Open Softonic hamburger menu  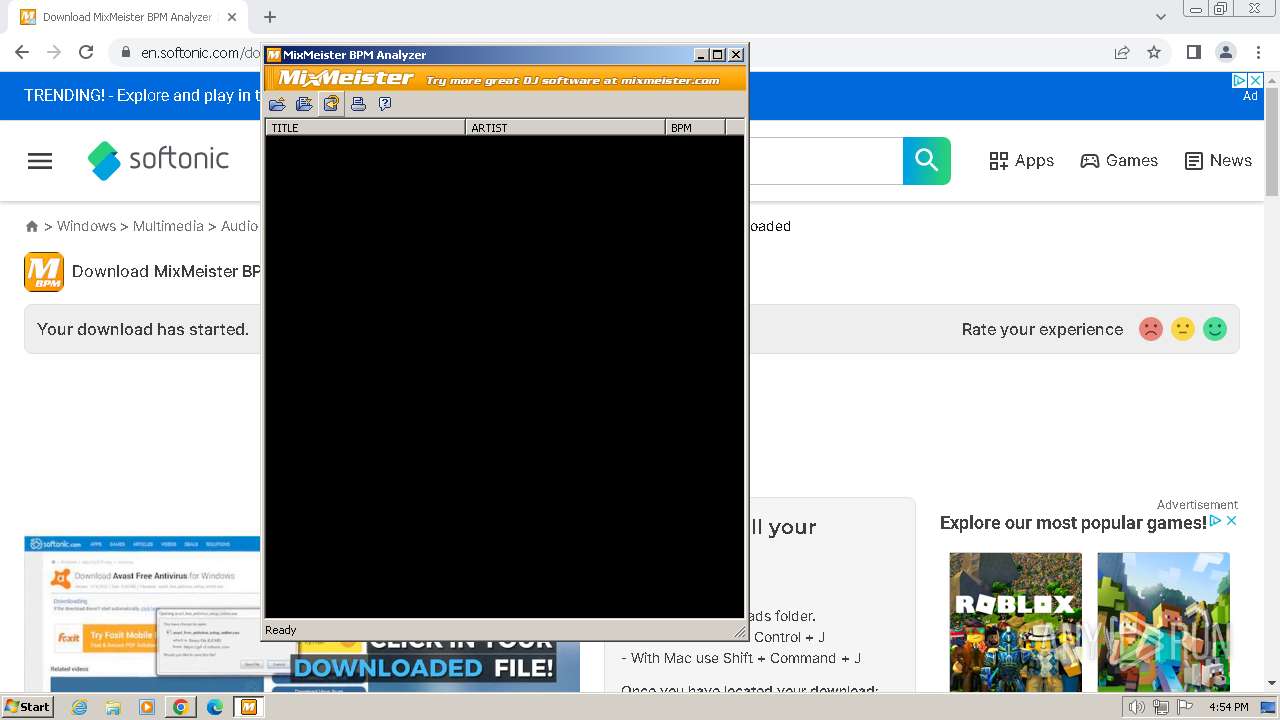40,161
